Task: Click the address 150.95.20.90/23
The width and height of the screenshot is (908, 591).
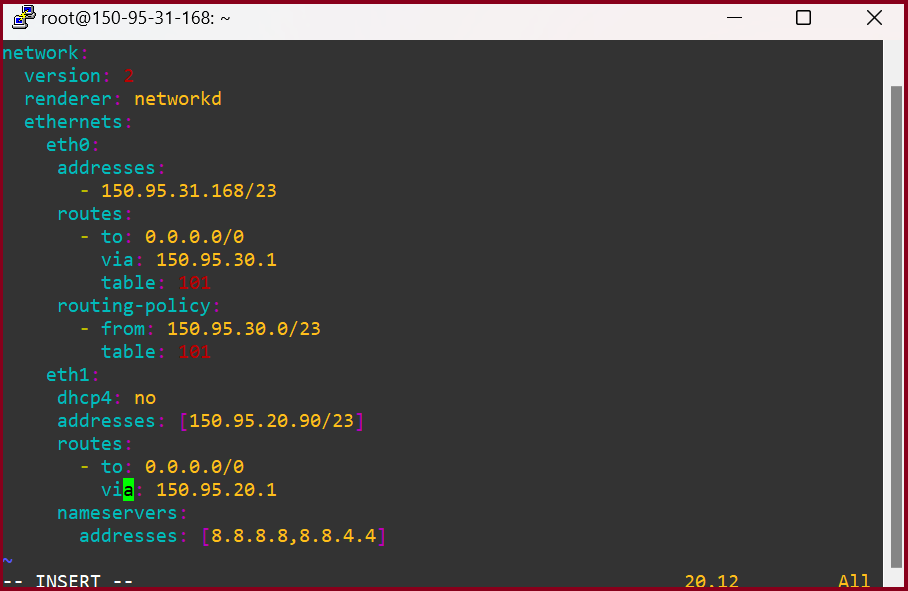Action: tap(271, 421)
